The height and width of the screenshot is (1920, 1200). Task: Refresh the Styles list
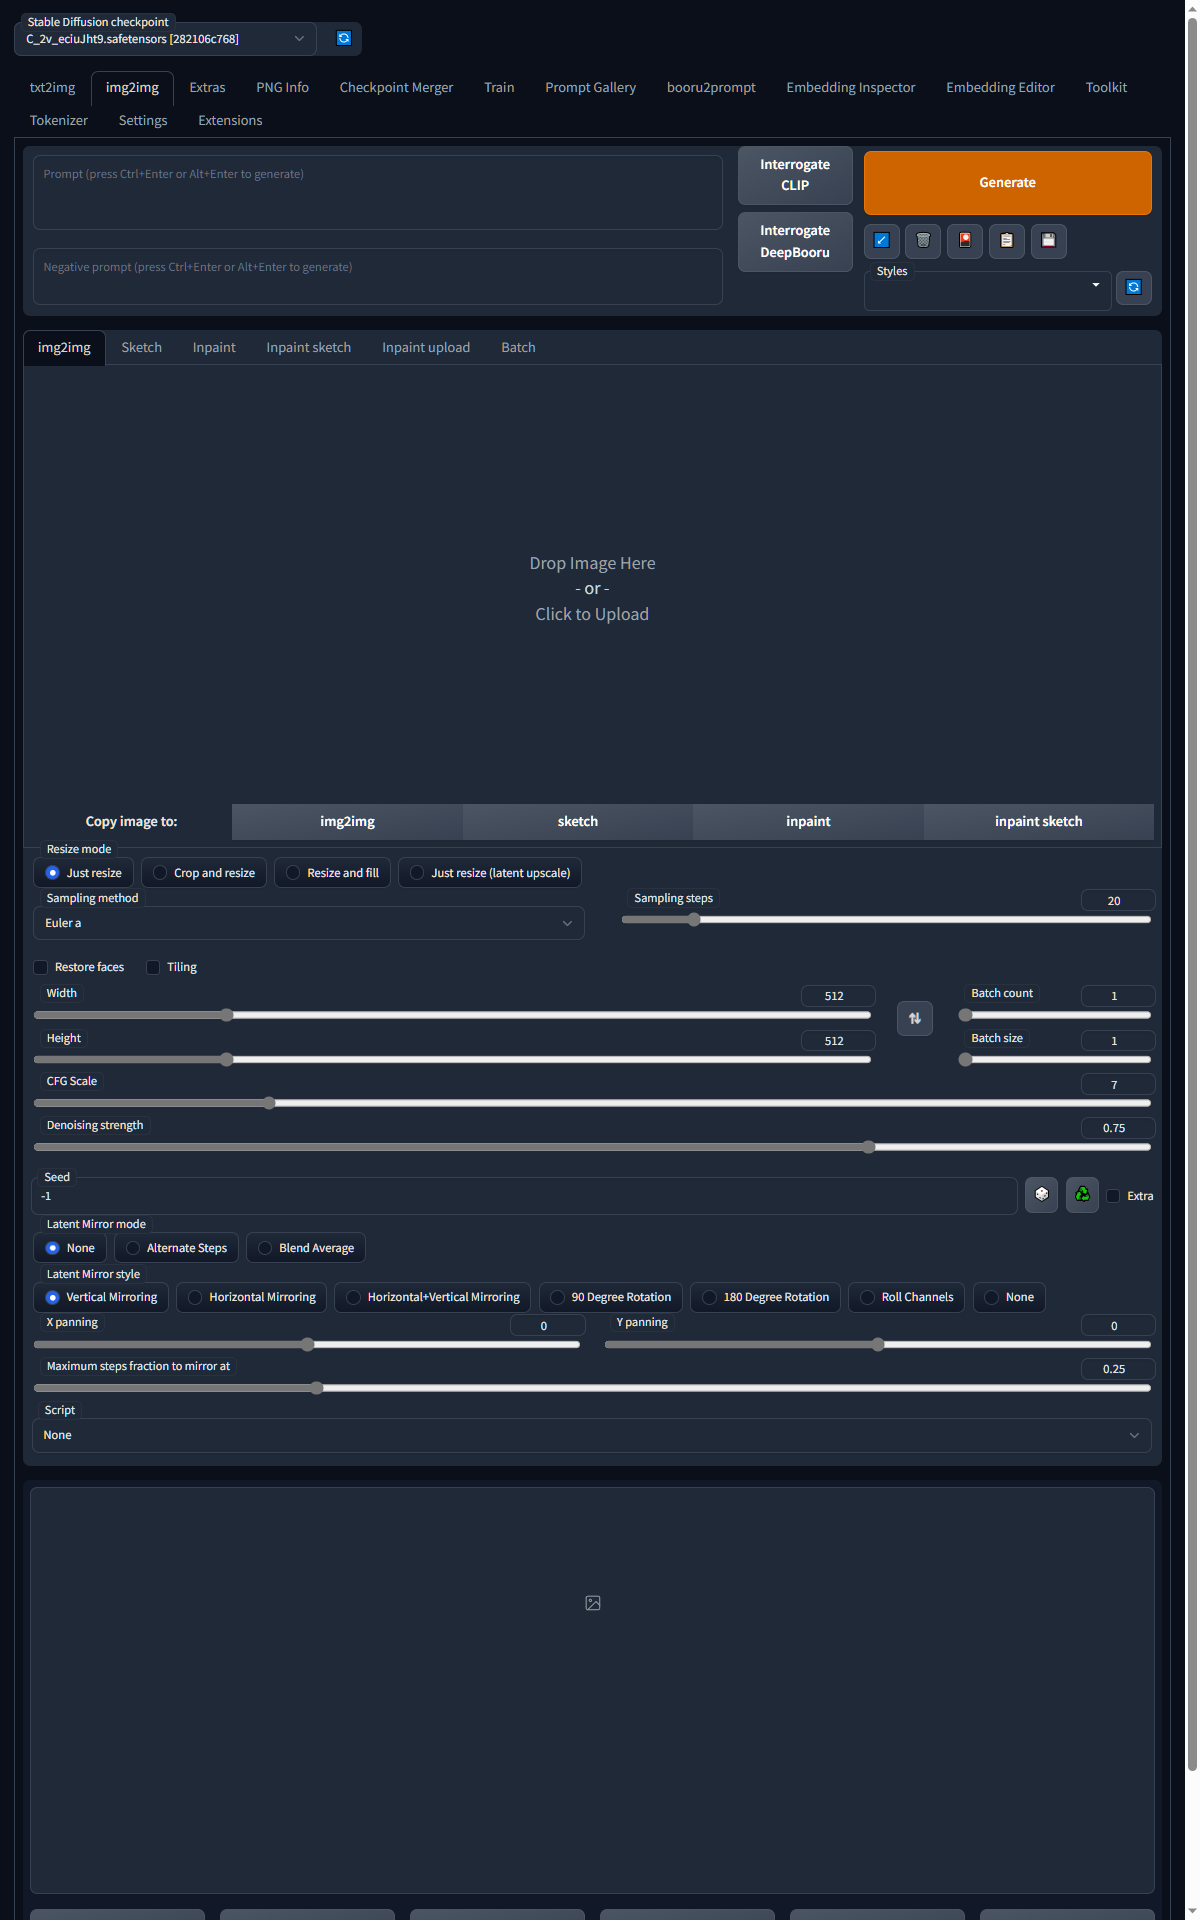tap(1134, 287)
